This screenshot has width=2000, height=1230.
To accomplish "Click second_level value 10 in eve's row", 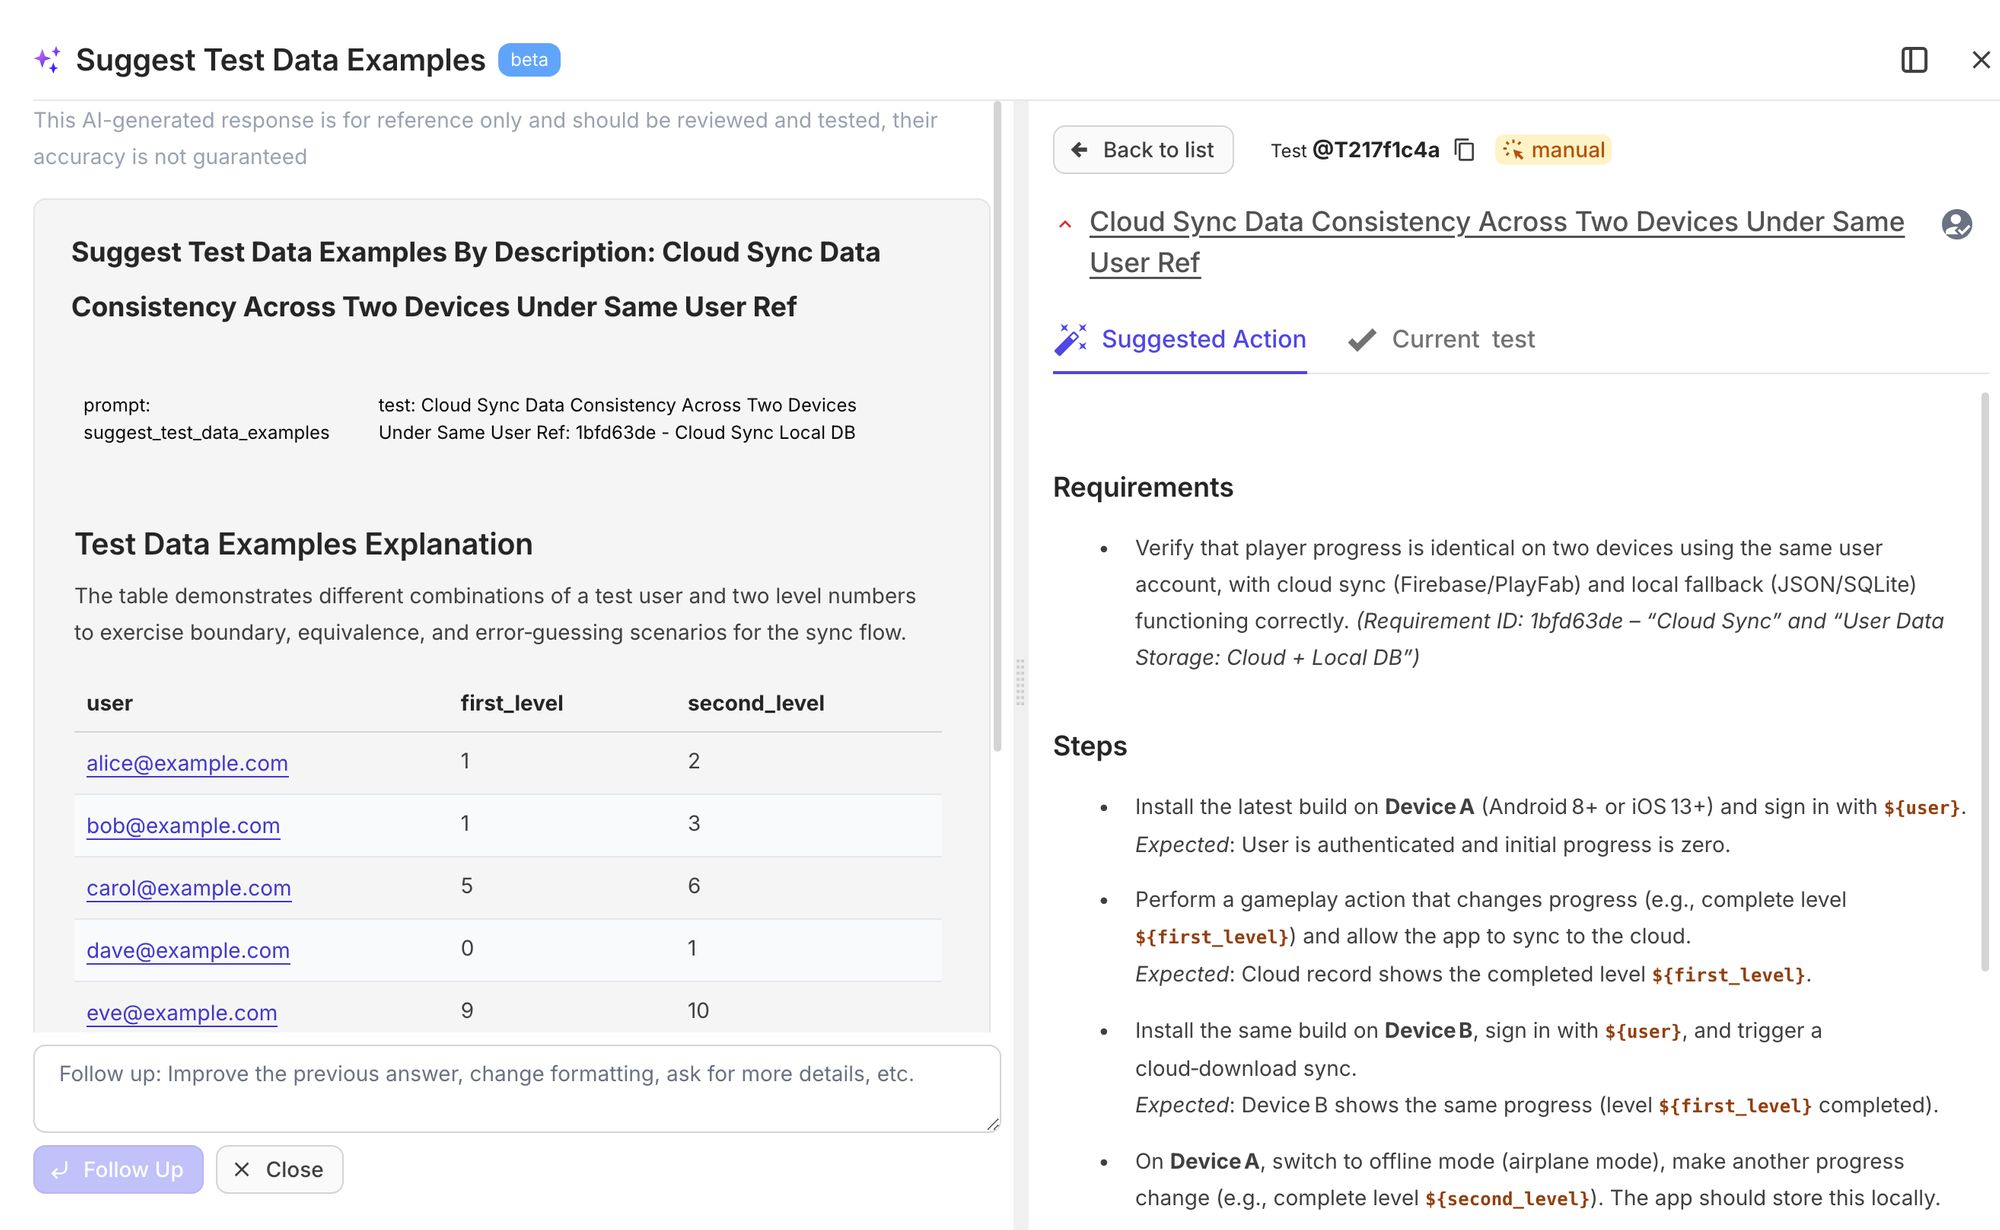I will (x=698, y=1011).
